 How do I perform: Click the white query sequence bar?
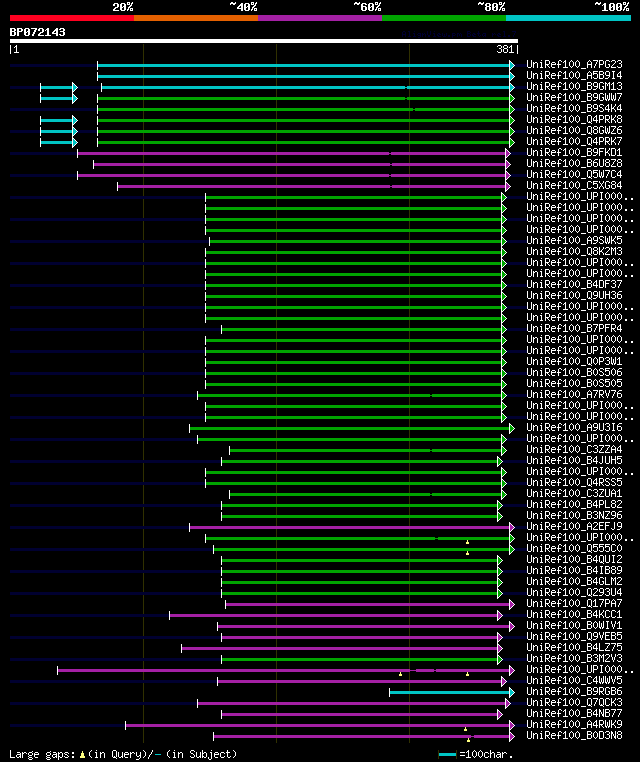click(264, 41)
